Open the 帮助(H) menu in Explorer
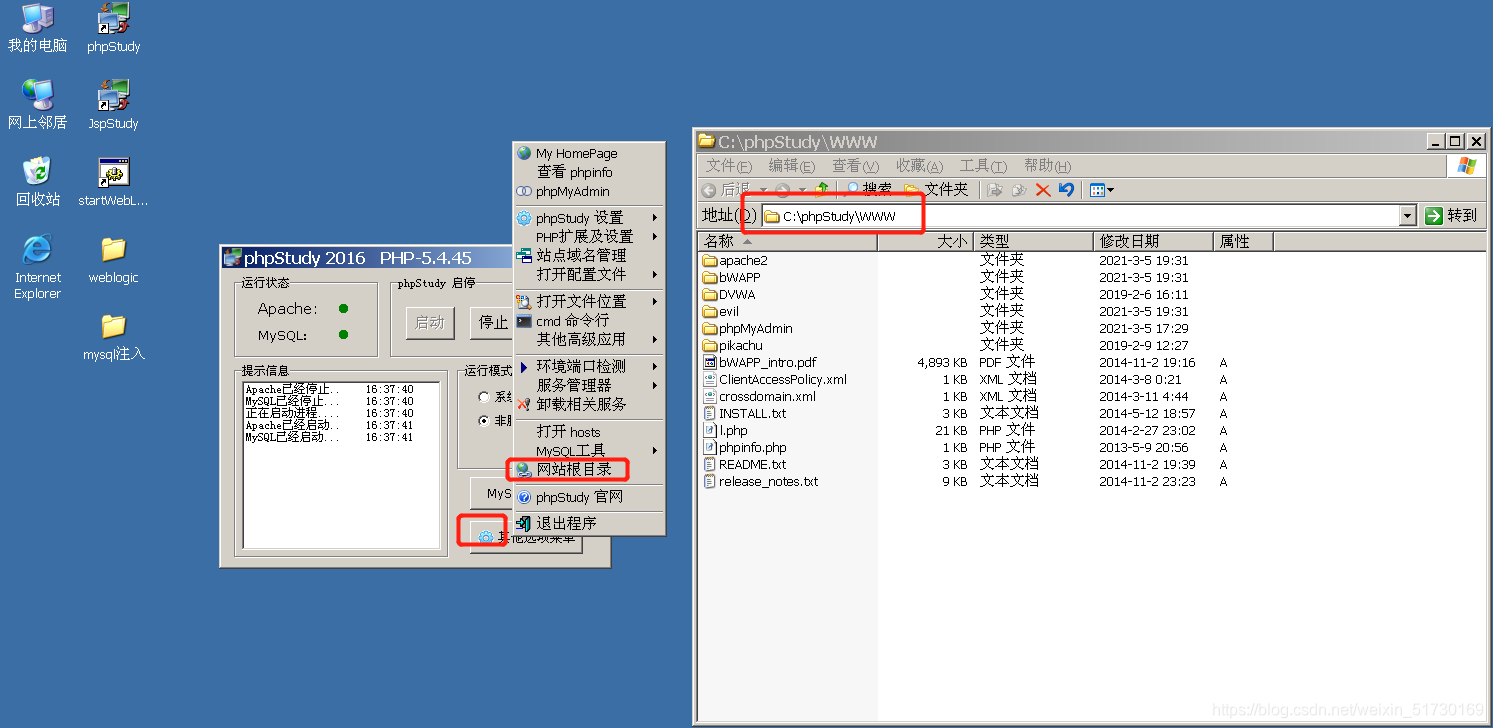 1047,166
